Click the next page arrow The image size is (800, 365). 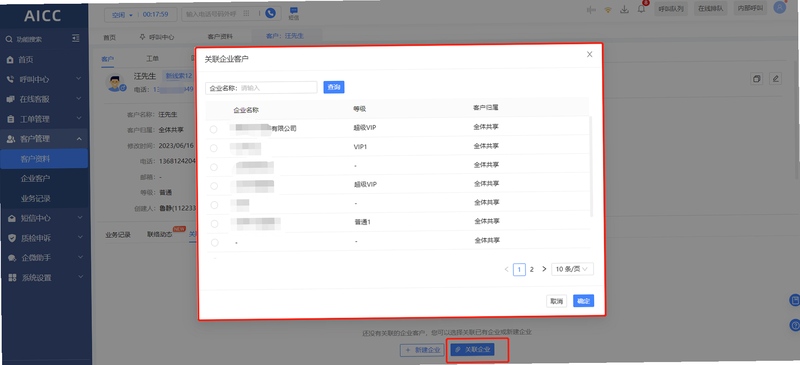tap(544, 270)
